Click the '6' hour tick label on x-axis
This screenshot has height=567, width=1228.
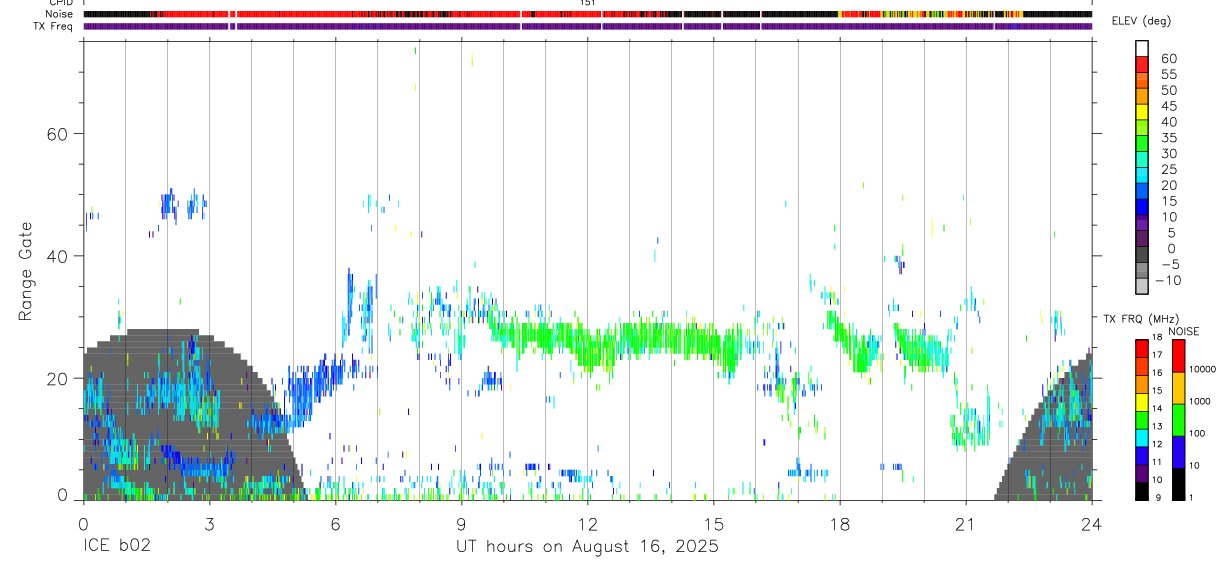335,523
